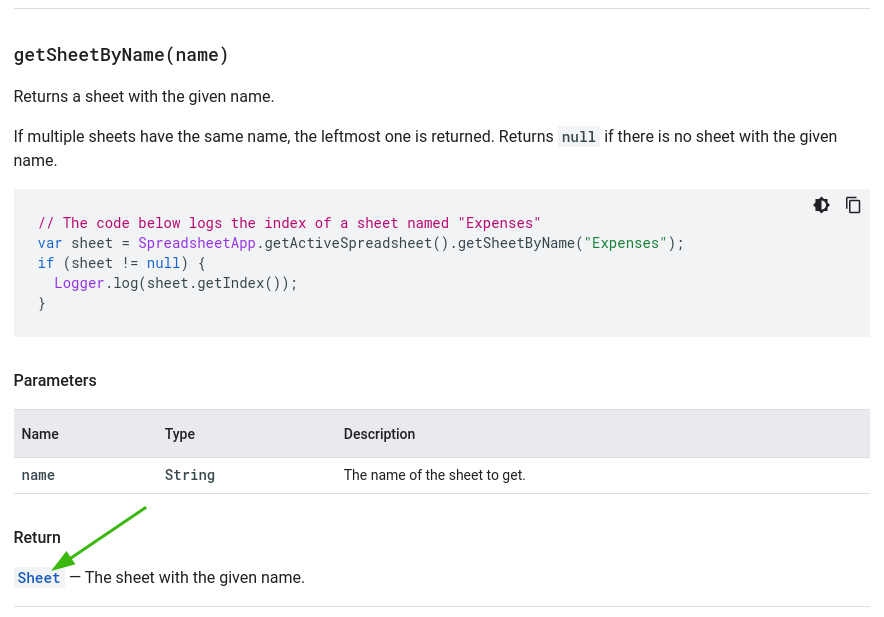Screen dimensions: 884x617
Task: Click the Description column header
Action: (x=379, y=434)
